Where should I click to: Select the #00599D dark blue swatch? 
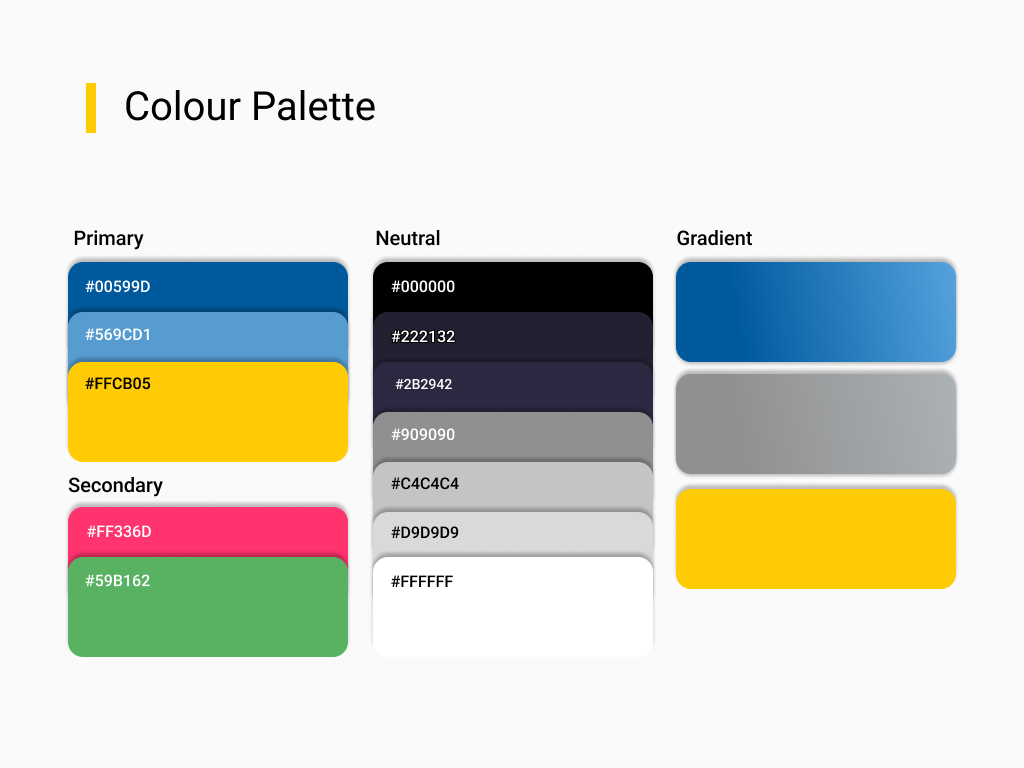208,287
